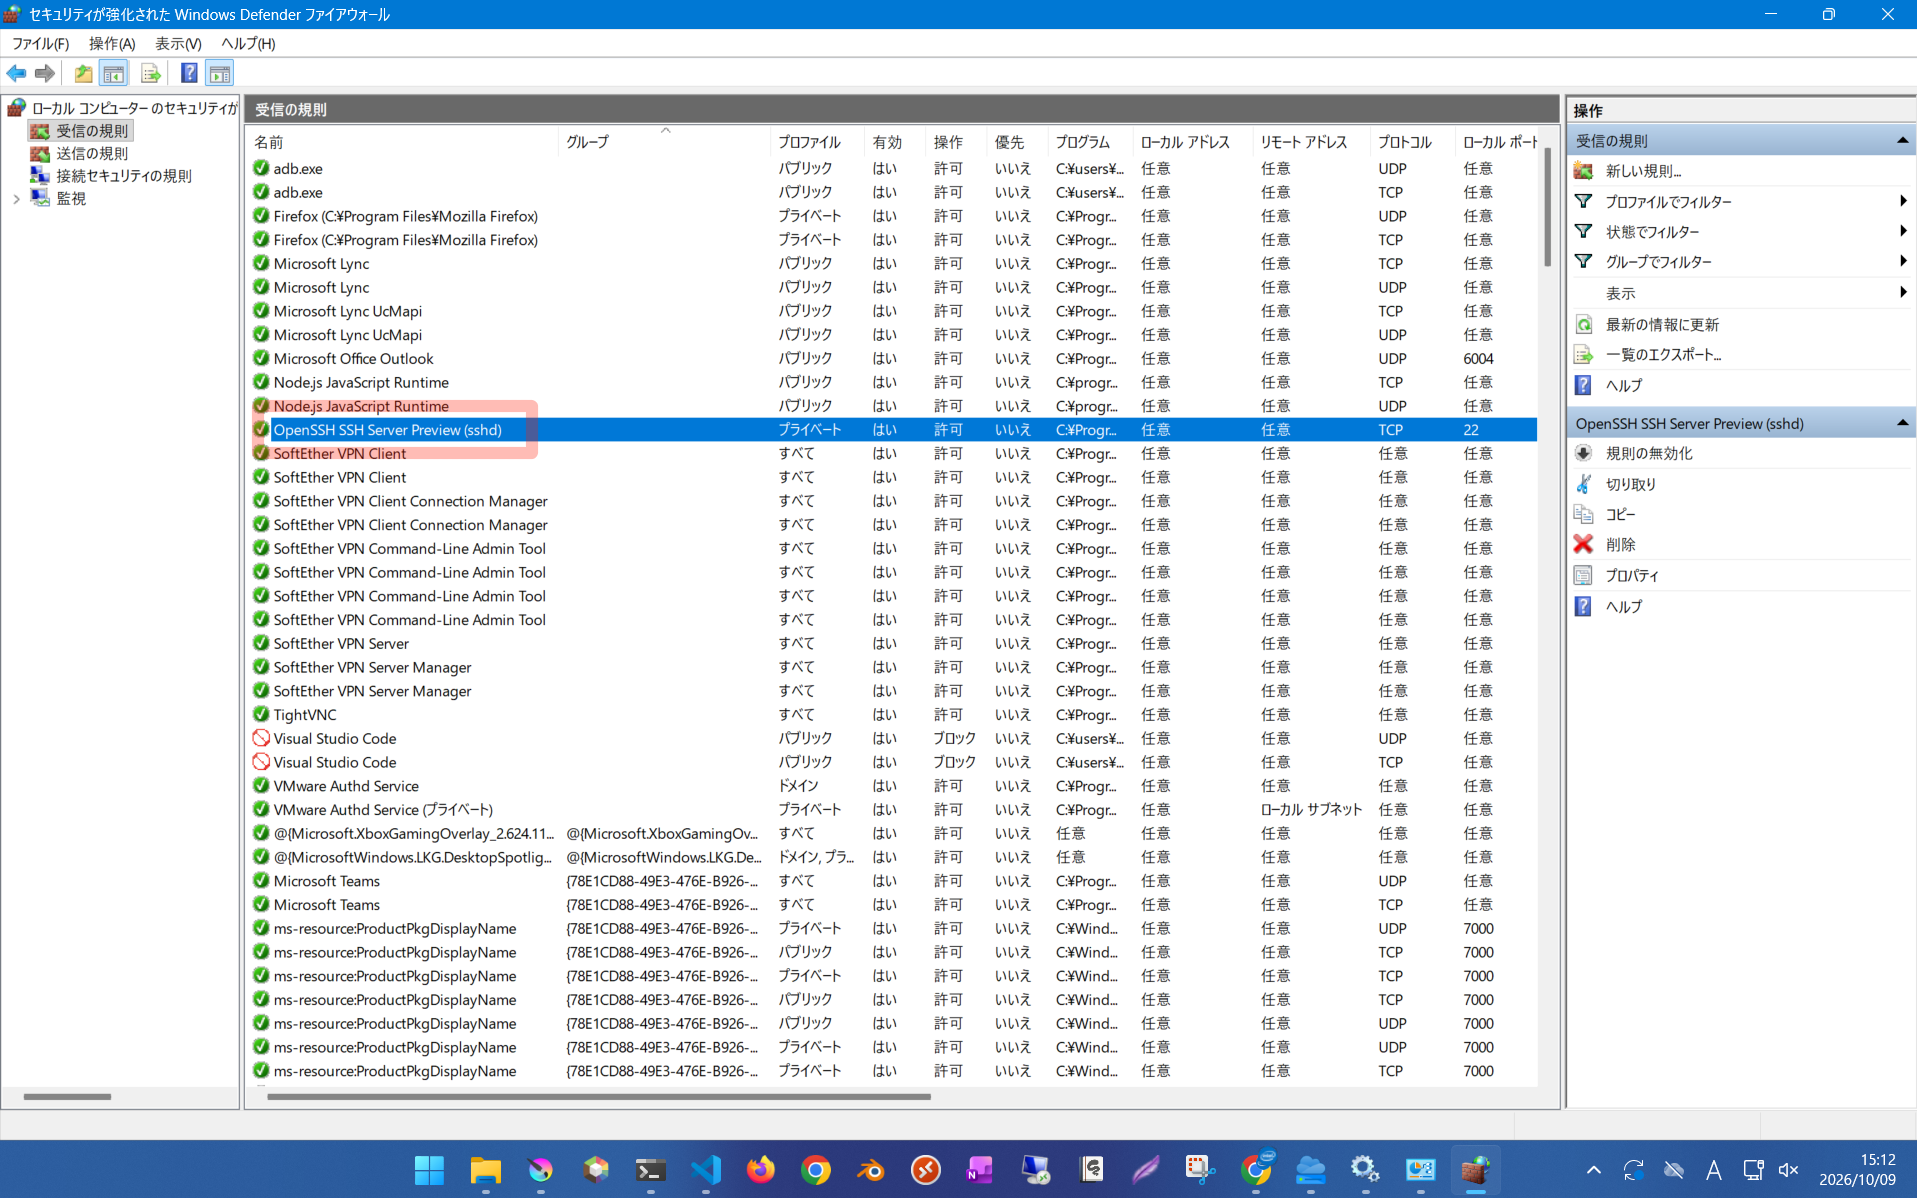Open プロパティ for the selected rule
The width and height of the screenshot is (1917, 1198).
click(1631, 575)
